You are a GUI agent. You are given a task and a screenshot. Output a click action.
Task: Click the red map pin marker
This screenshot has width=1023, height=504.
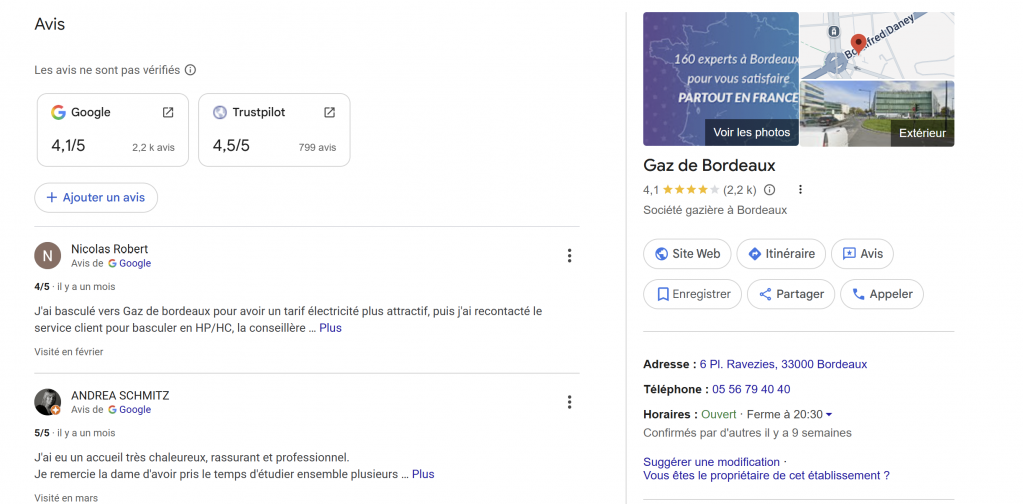[x=859, y=44]
